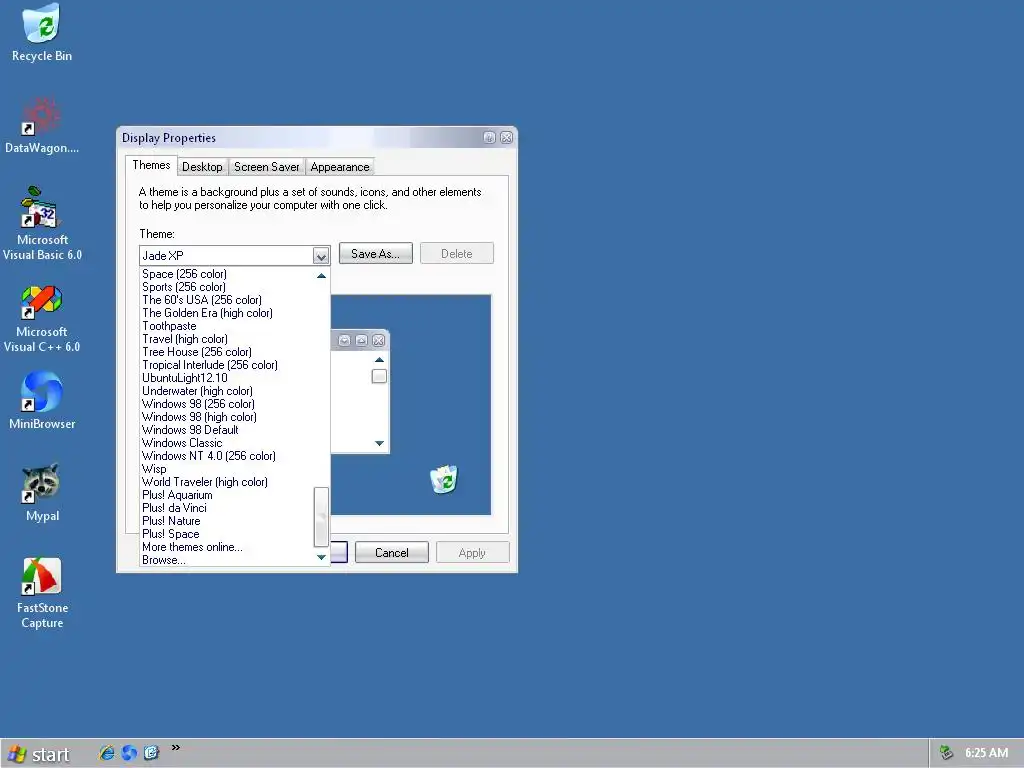Viewport: 1024px width, 768px height.
Task: Select the Browse... entry
Action: 227,560
